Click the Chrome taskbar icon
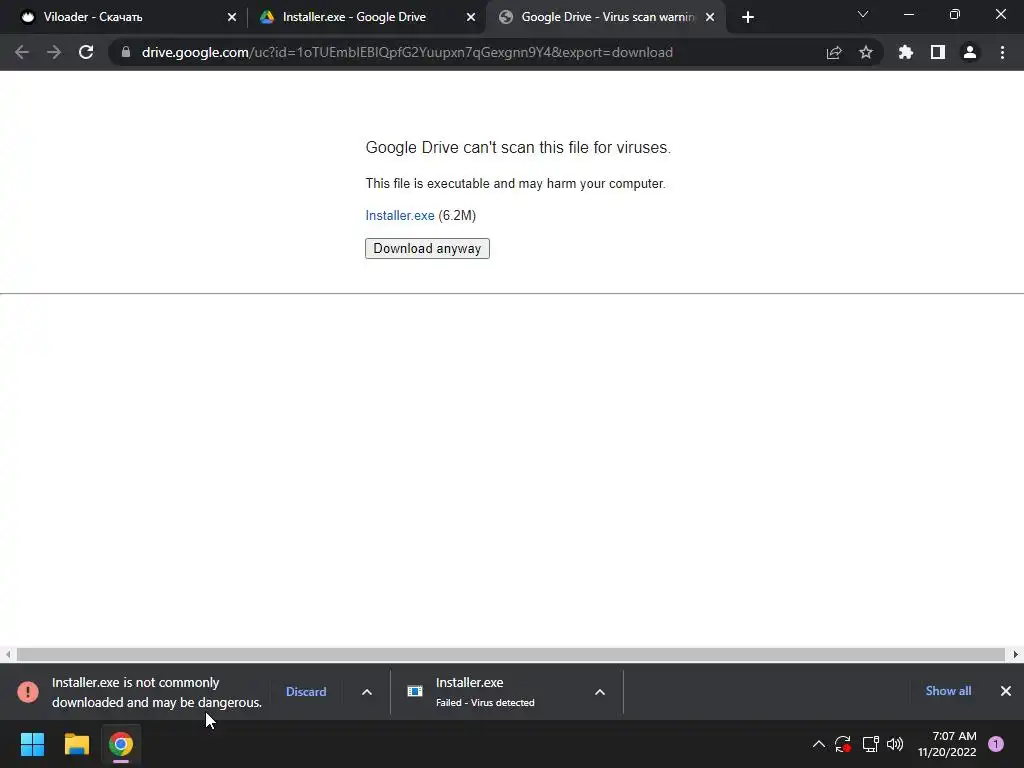 [x=121, y=744]
